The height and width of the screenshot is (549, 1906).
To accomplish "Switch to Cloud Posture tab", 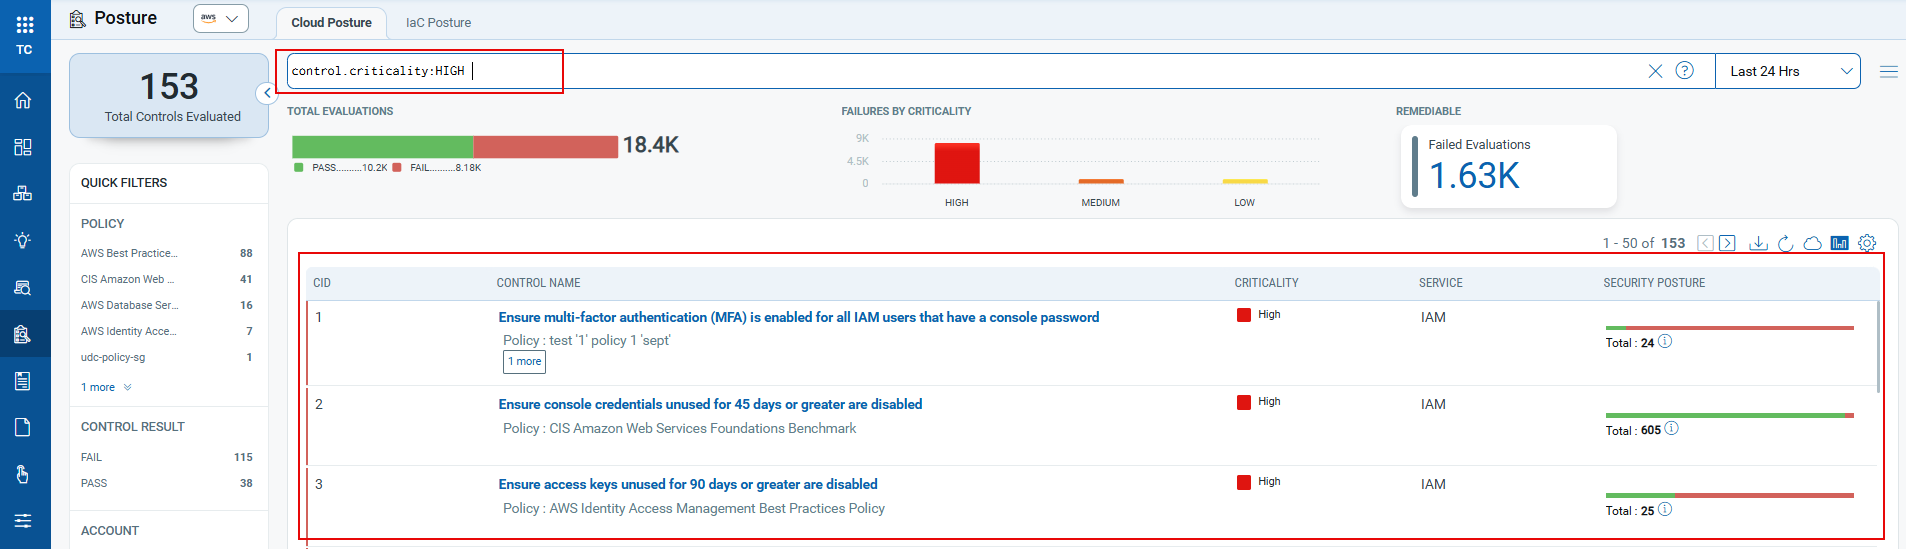I will 331,22.
